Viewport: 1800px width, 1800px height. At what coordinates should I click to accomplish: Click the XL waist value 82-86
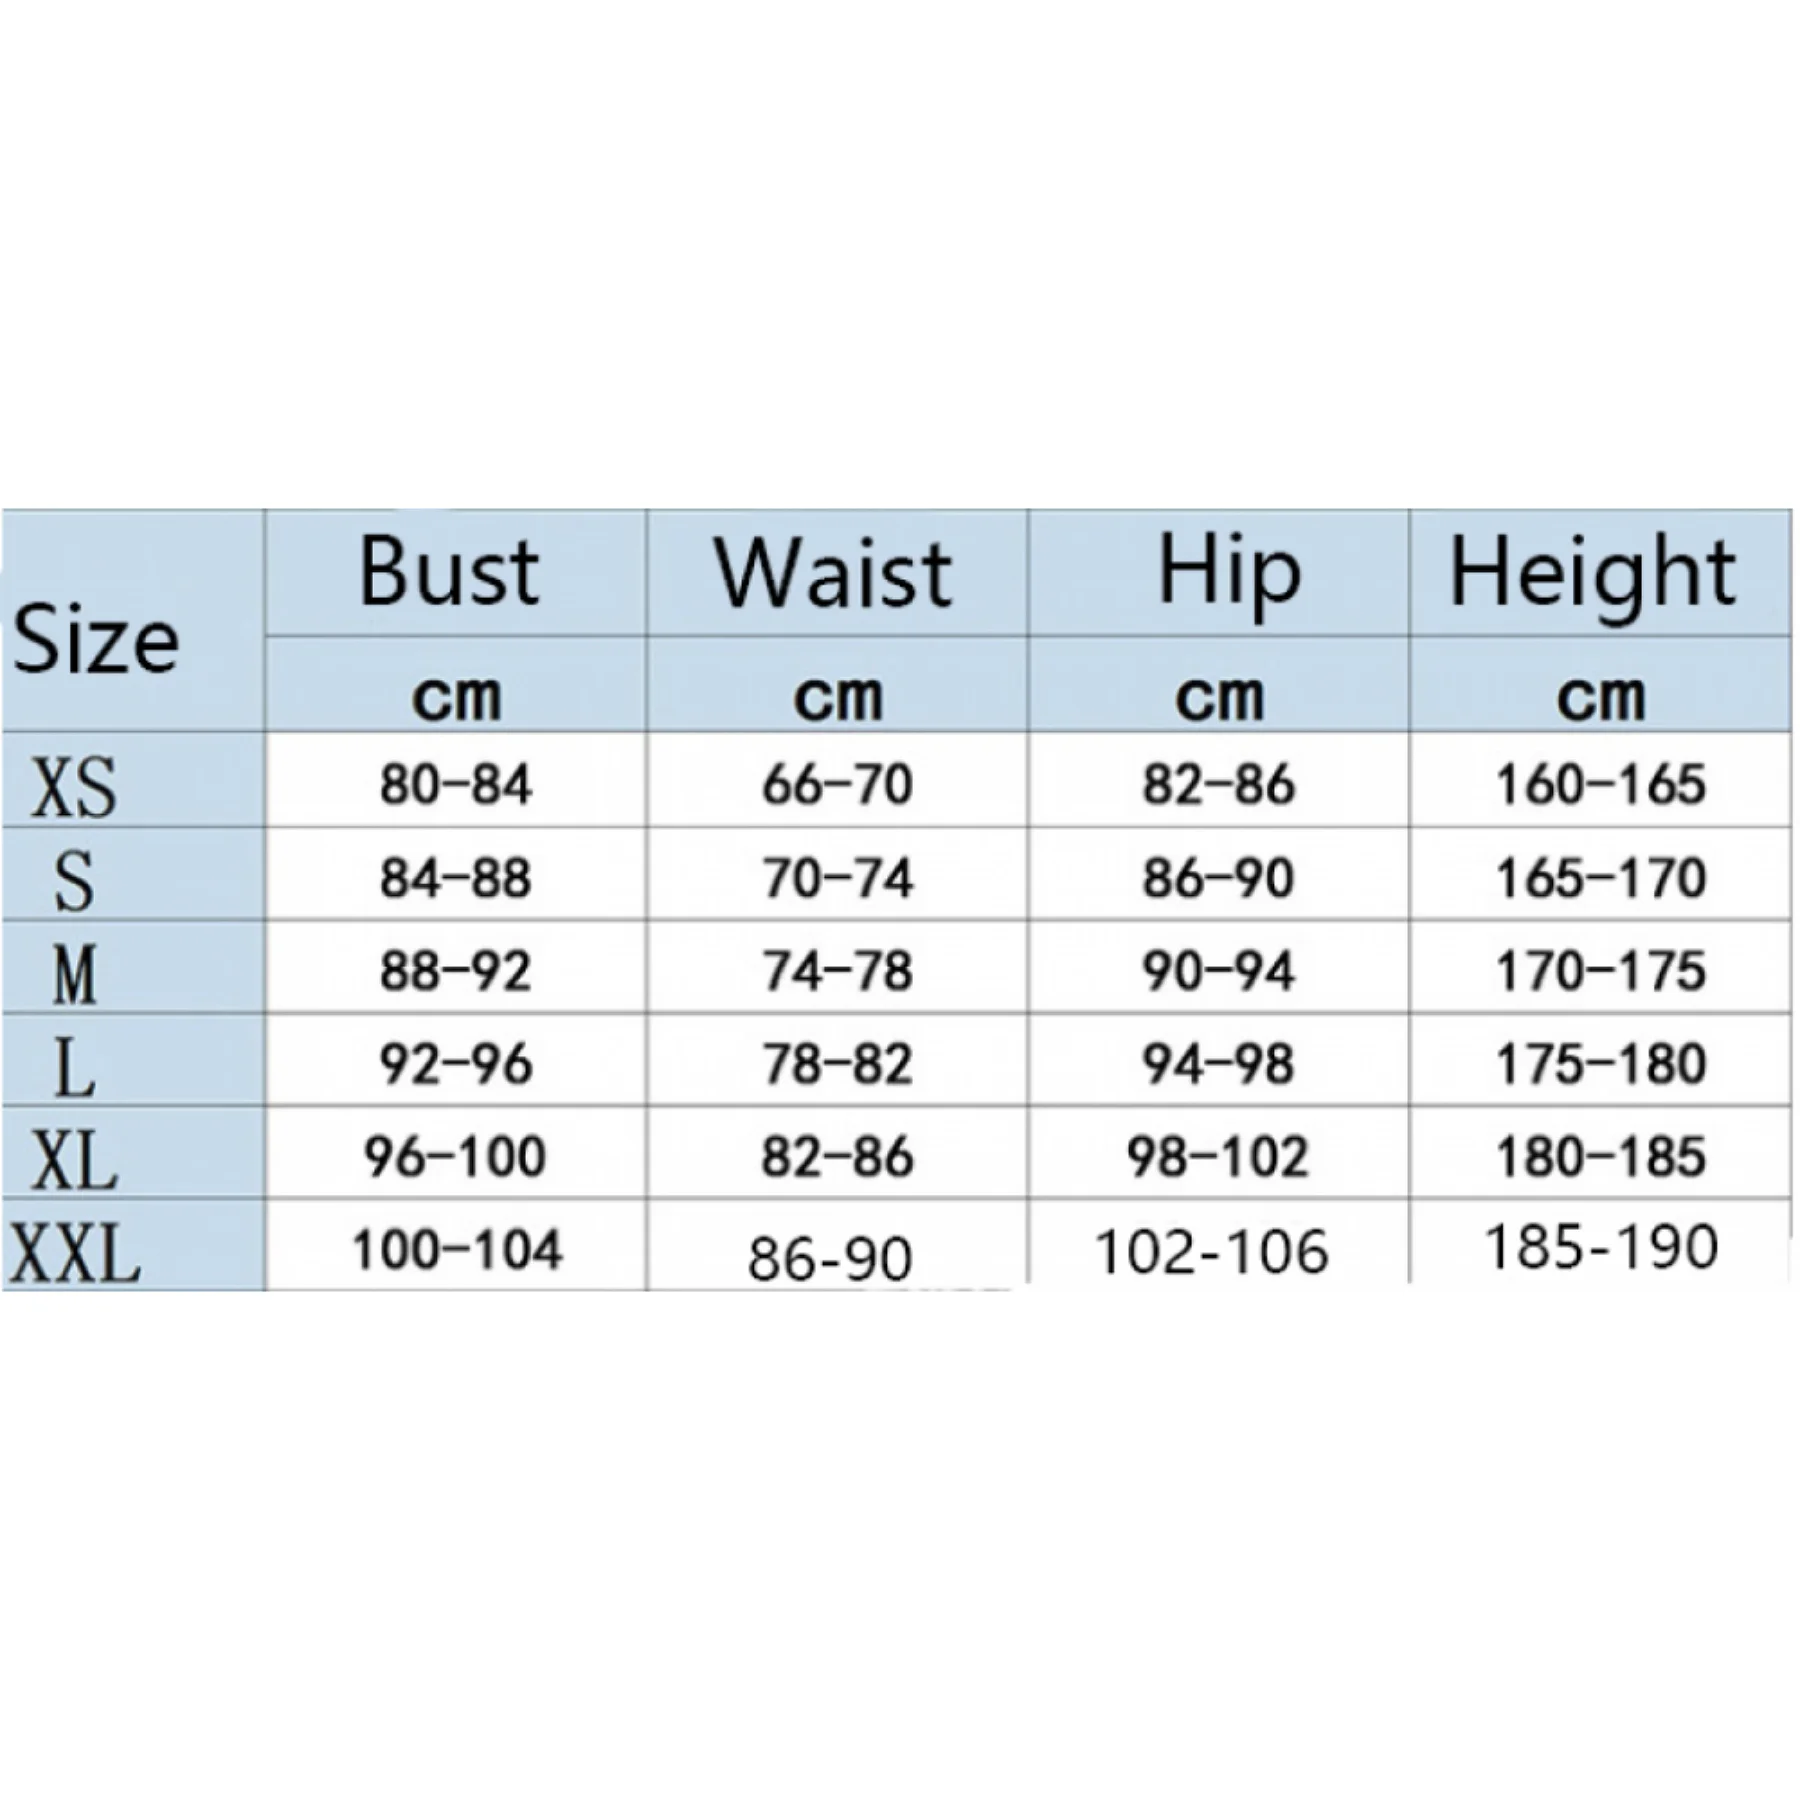click(x=837, y=1156)
